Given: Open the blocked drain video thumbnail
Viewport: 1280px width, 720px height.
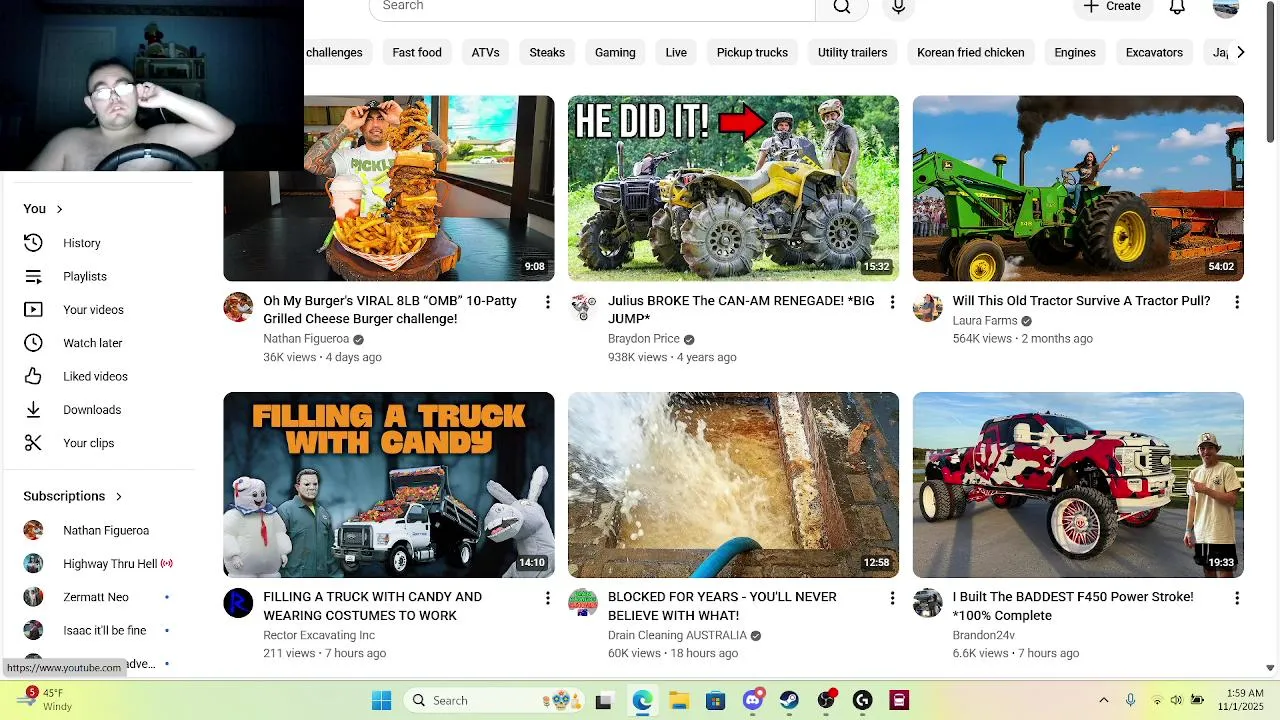Looking at the screenshot, I should (733, 485).
